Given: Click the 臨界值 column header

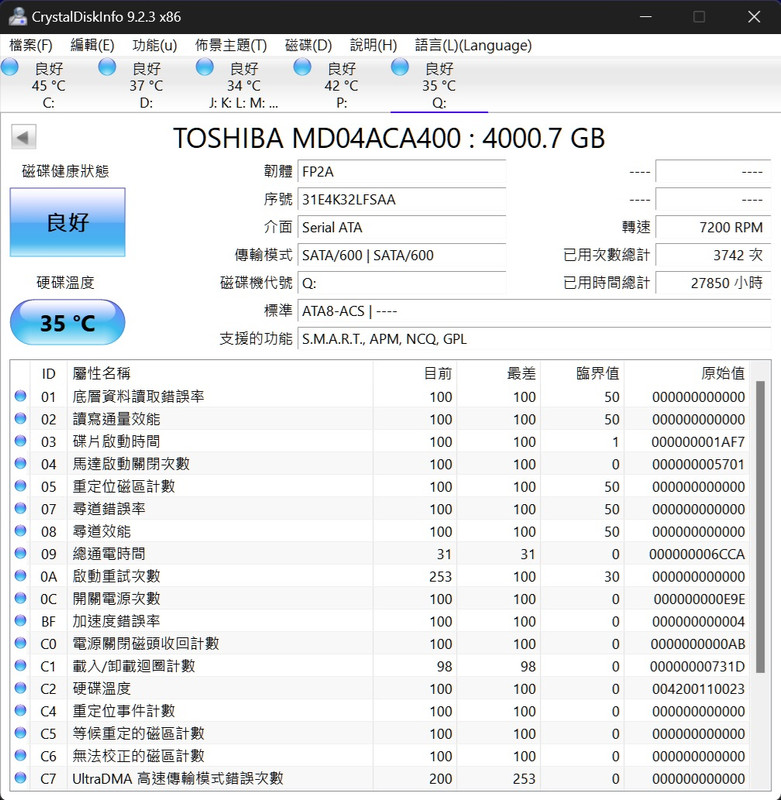Looking at the screenshot, I should tap(583, 373).
